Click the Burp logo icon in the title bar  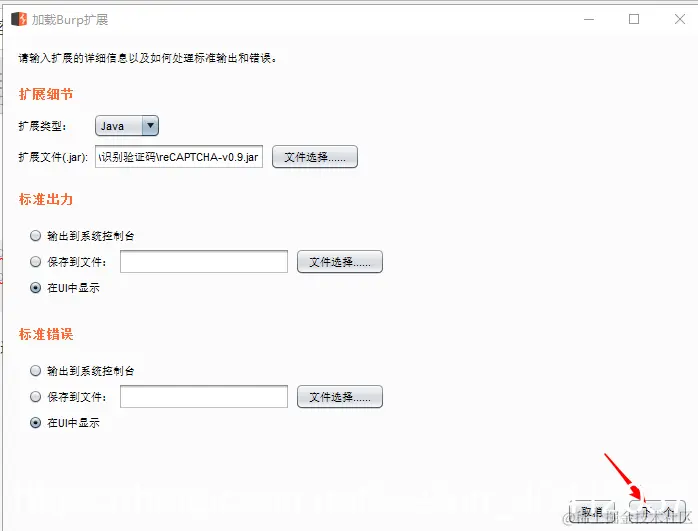[19, 19]
